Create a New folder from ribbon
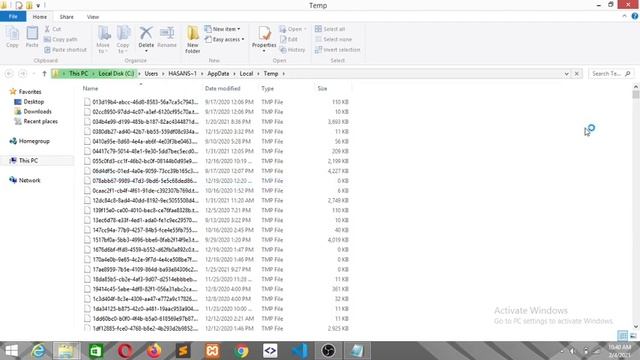The width and height of the screenshot is (640, 360). coord(193,40)
